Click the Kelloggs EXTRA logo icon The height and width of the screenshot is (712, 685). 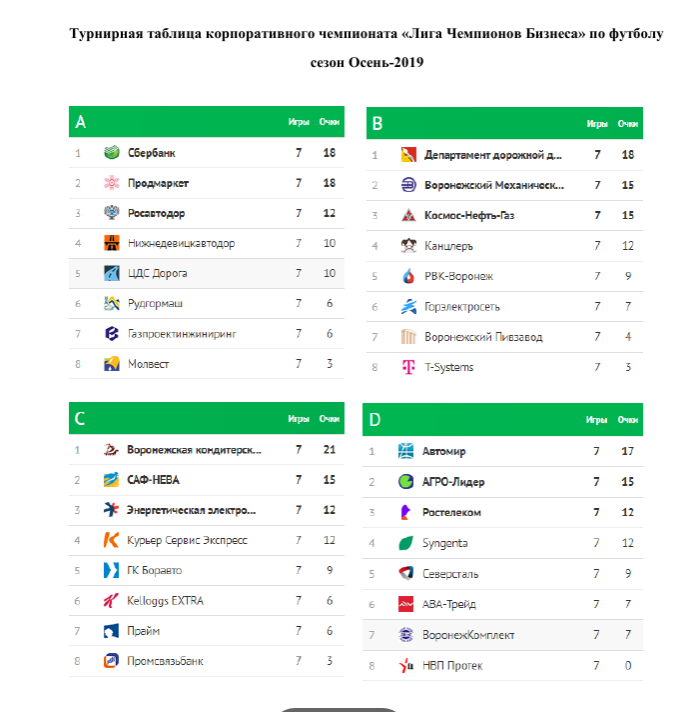click(112, 600)
